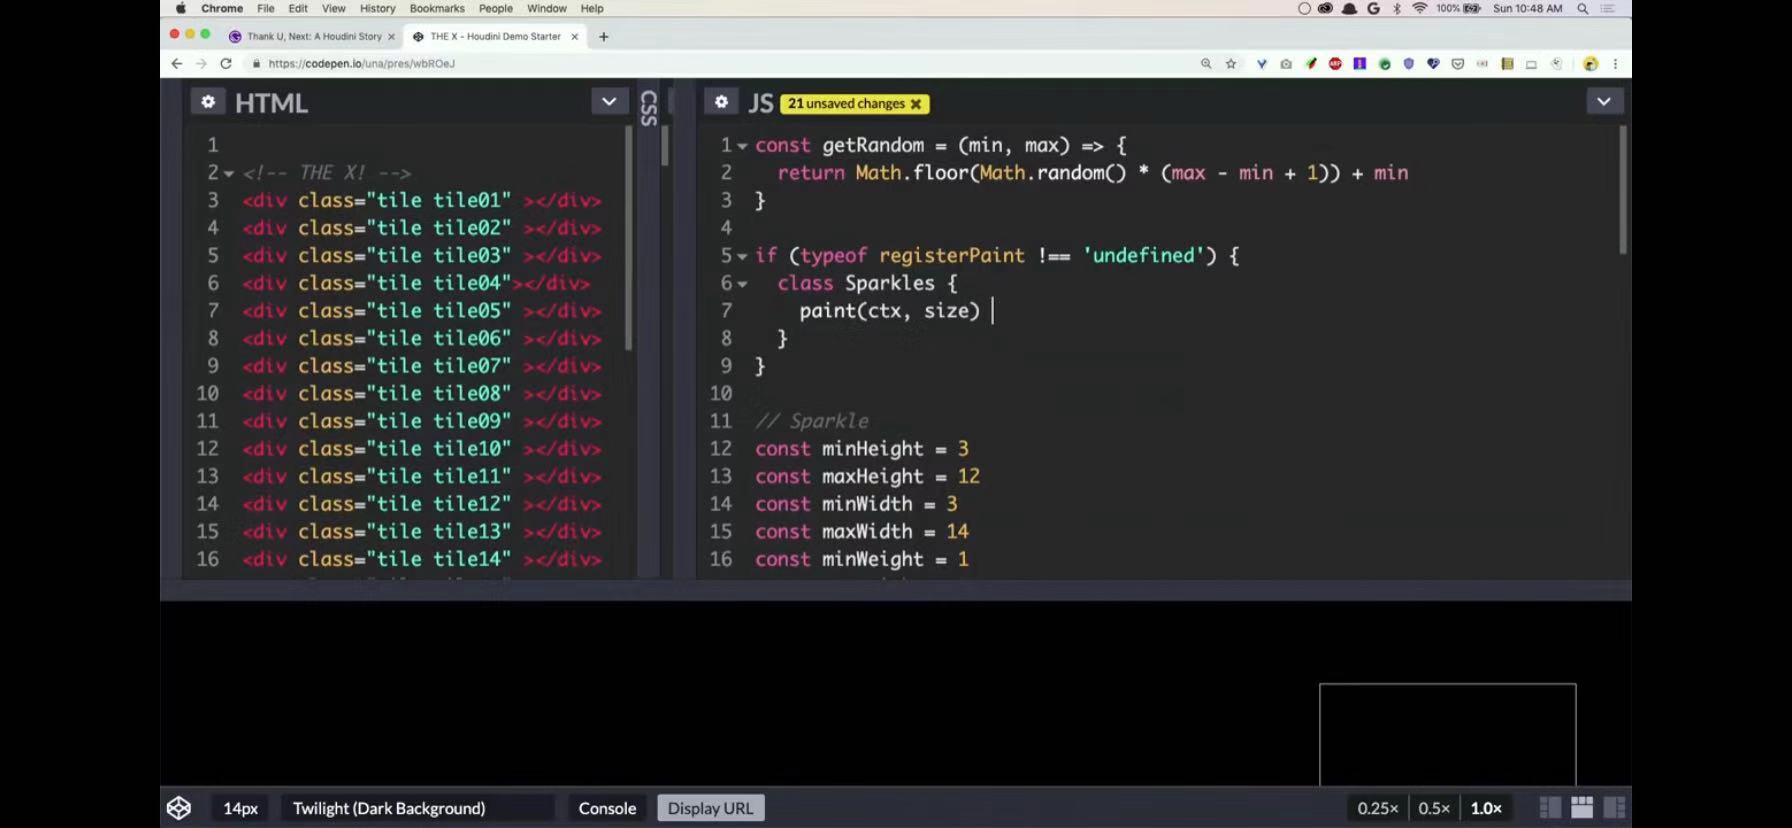
Task: Collapse the getRandom function fold at line 1
Action: click(x=742, y=146)
